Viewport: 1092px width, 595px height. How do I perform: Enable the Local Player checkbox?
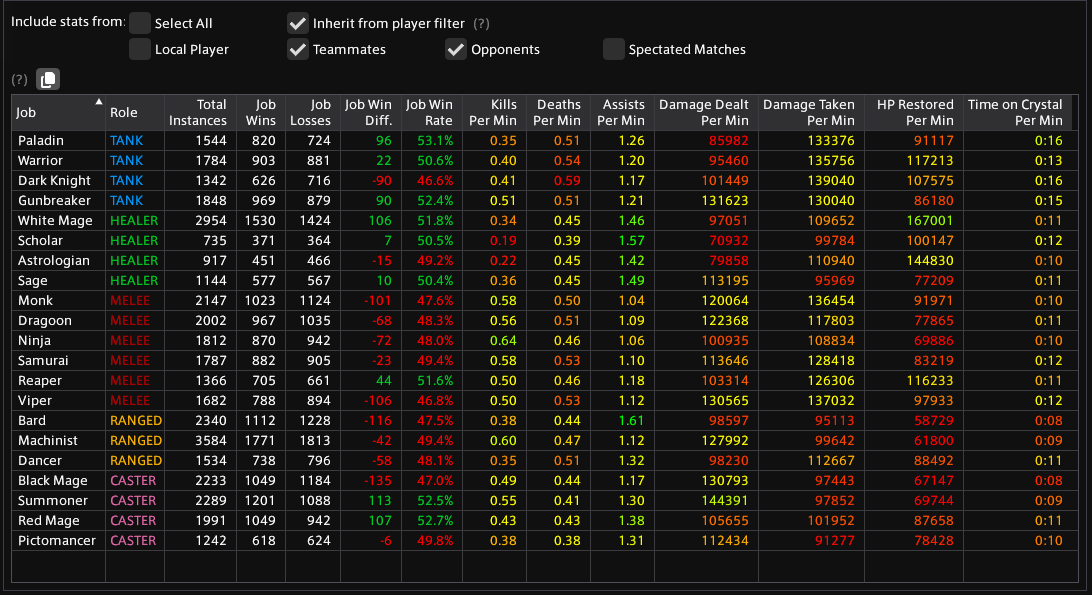[140, 49]
